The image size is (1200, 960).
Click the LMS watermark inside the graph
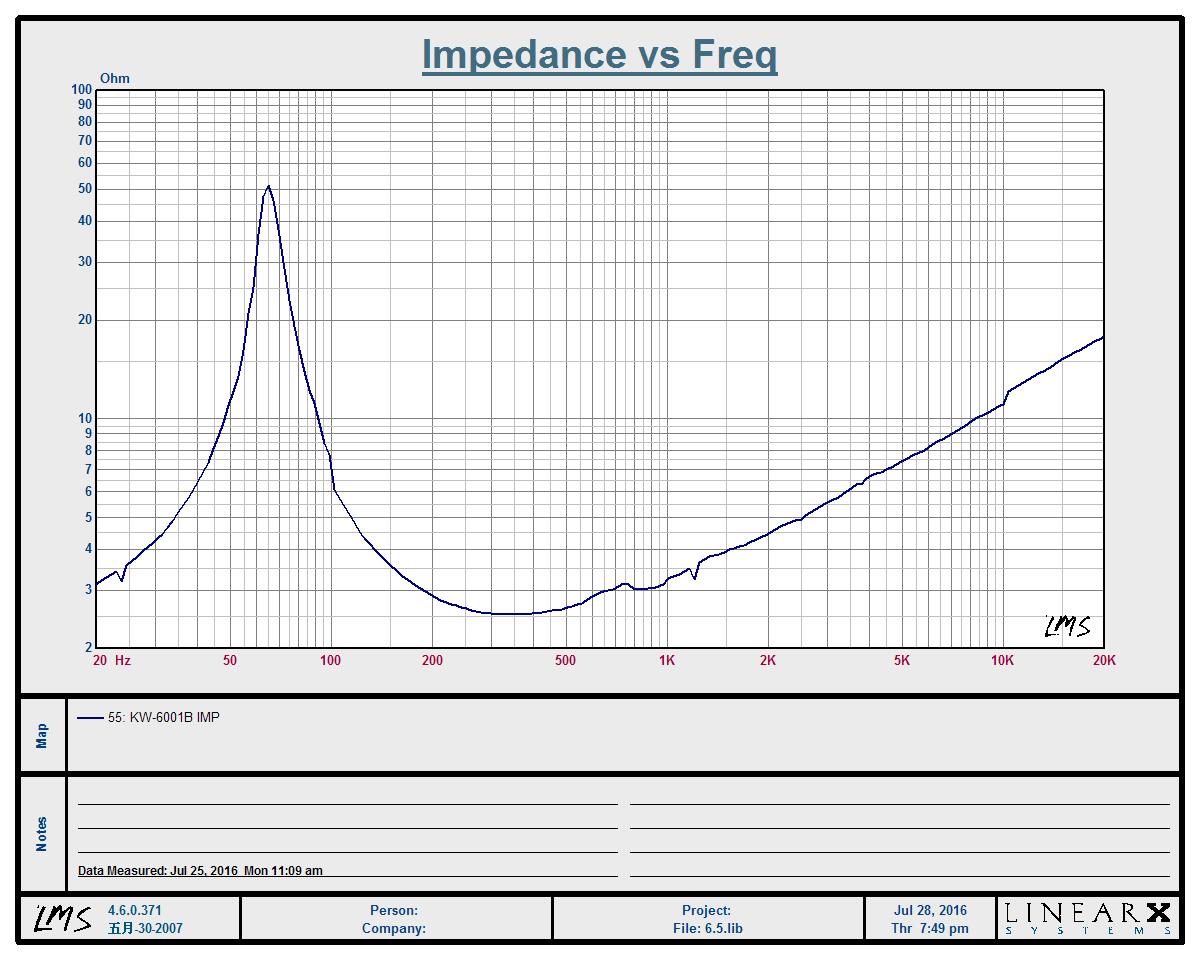coord(1066,626)
